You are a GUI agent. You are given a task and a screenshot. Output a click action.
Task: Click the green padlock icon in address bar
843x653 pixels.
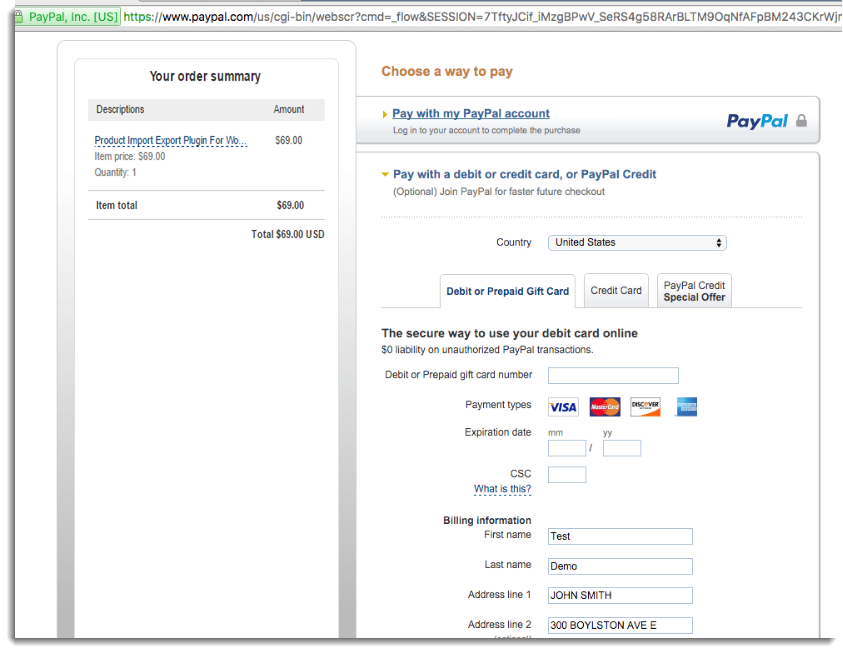[x=19, y=17]
